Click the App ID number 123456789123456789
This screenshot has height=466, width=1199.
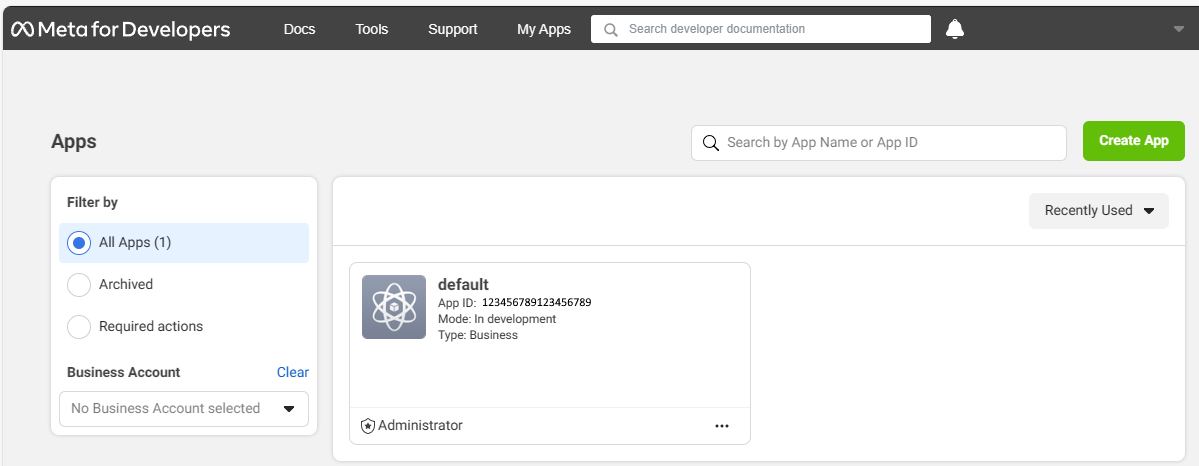point(537,302)
